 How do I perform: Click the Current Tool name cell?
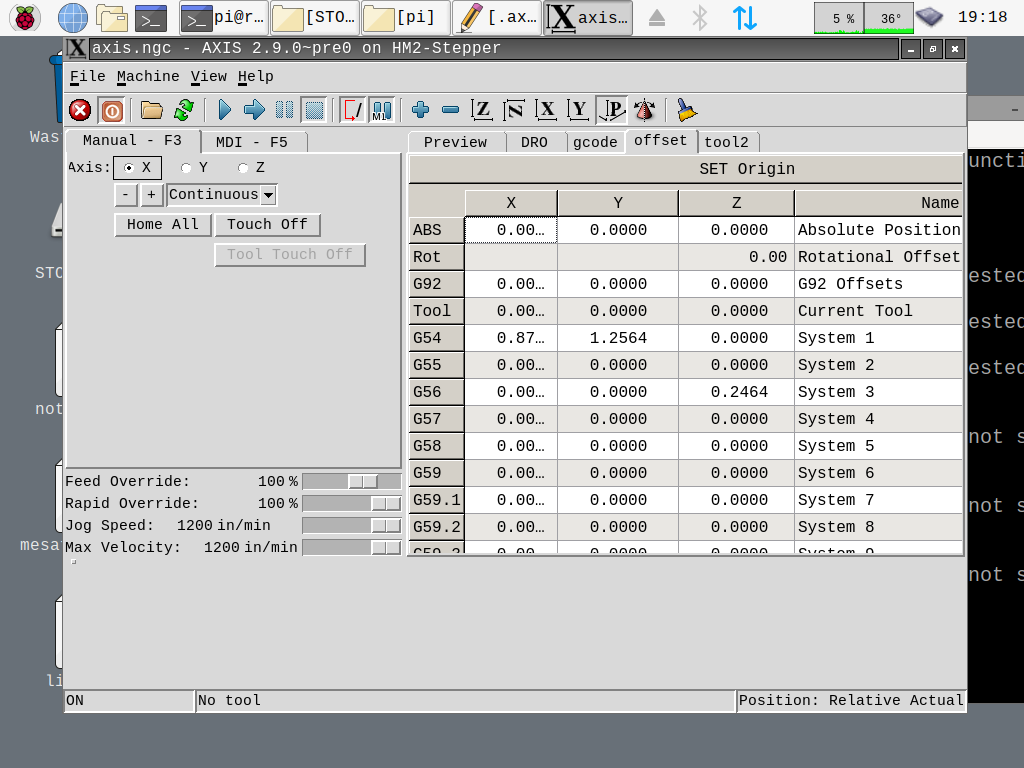click(878, 312)
